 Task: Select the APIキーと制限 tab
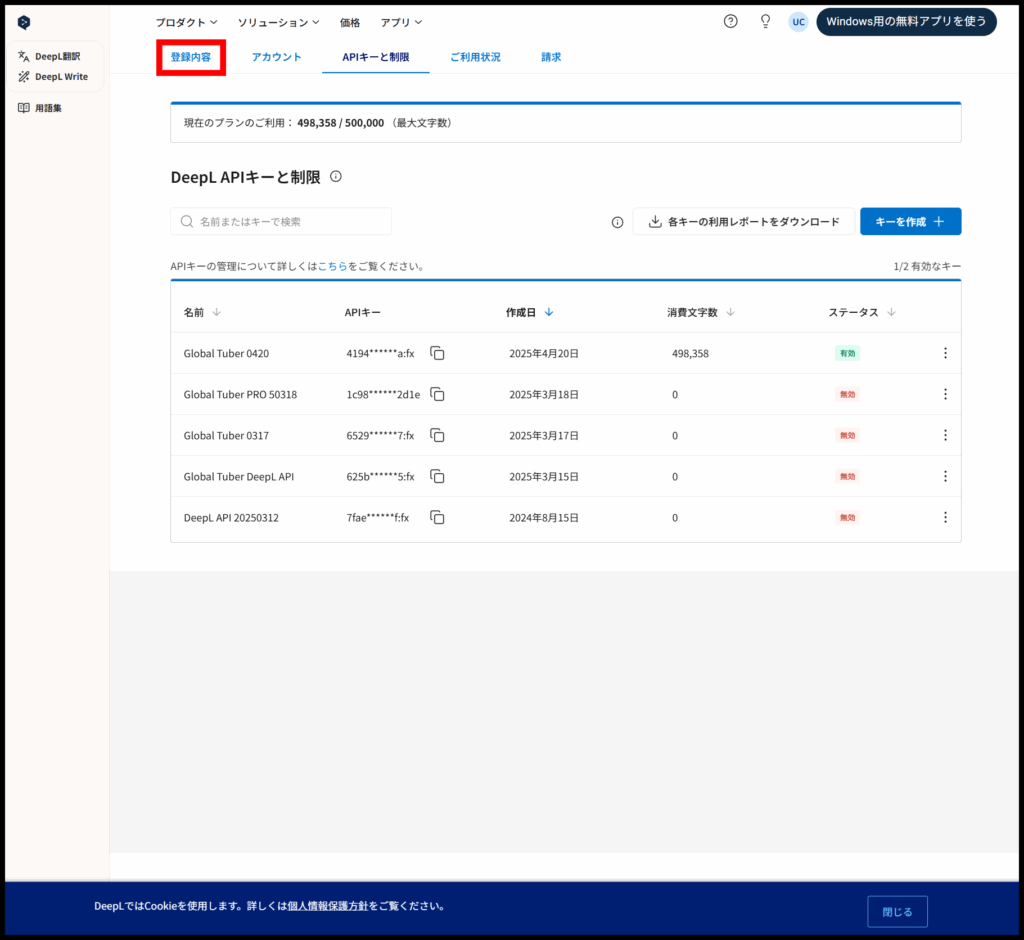pos(376,57)
